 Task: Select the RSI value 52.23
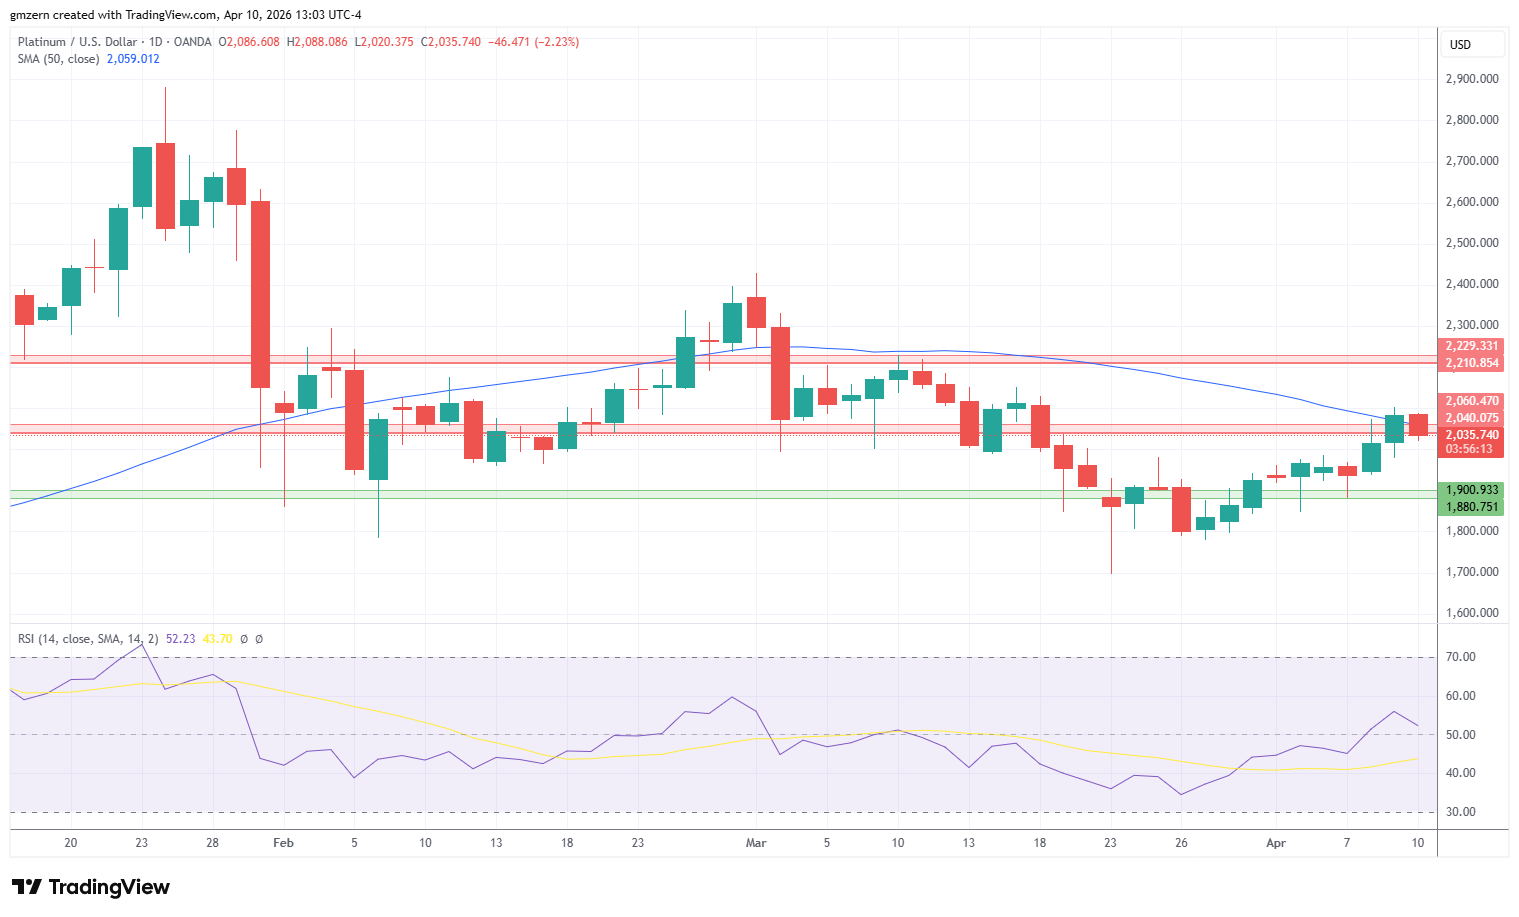pyautogui.click(x=180, y=639)
